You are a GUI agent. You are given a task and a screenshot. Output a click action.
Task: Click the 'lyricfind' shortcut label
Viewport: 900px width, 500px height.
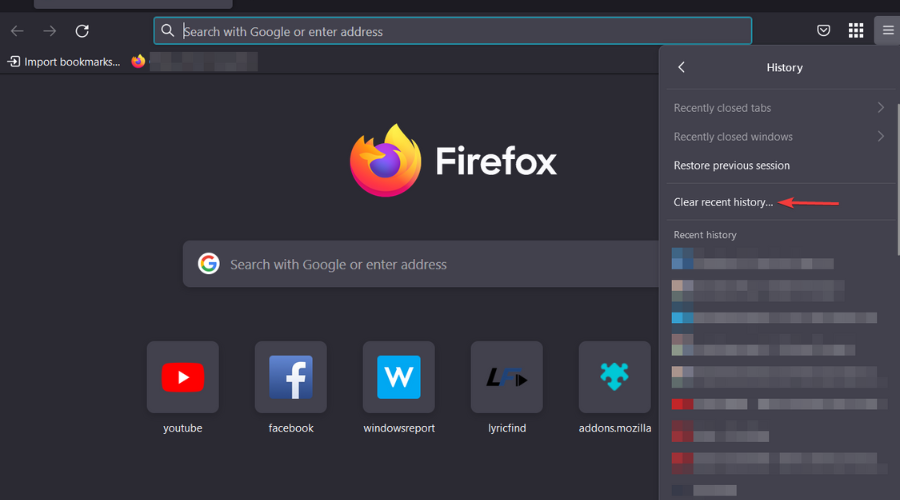tap(507, 428)
